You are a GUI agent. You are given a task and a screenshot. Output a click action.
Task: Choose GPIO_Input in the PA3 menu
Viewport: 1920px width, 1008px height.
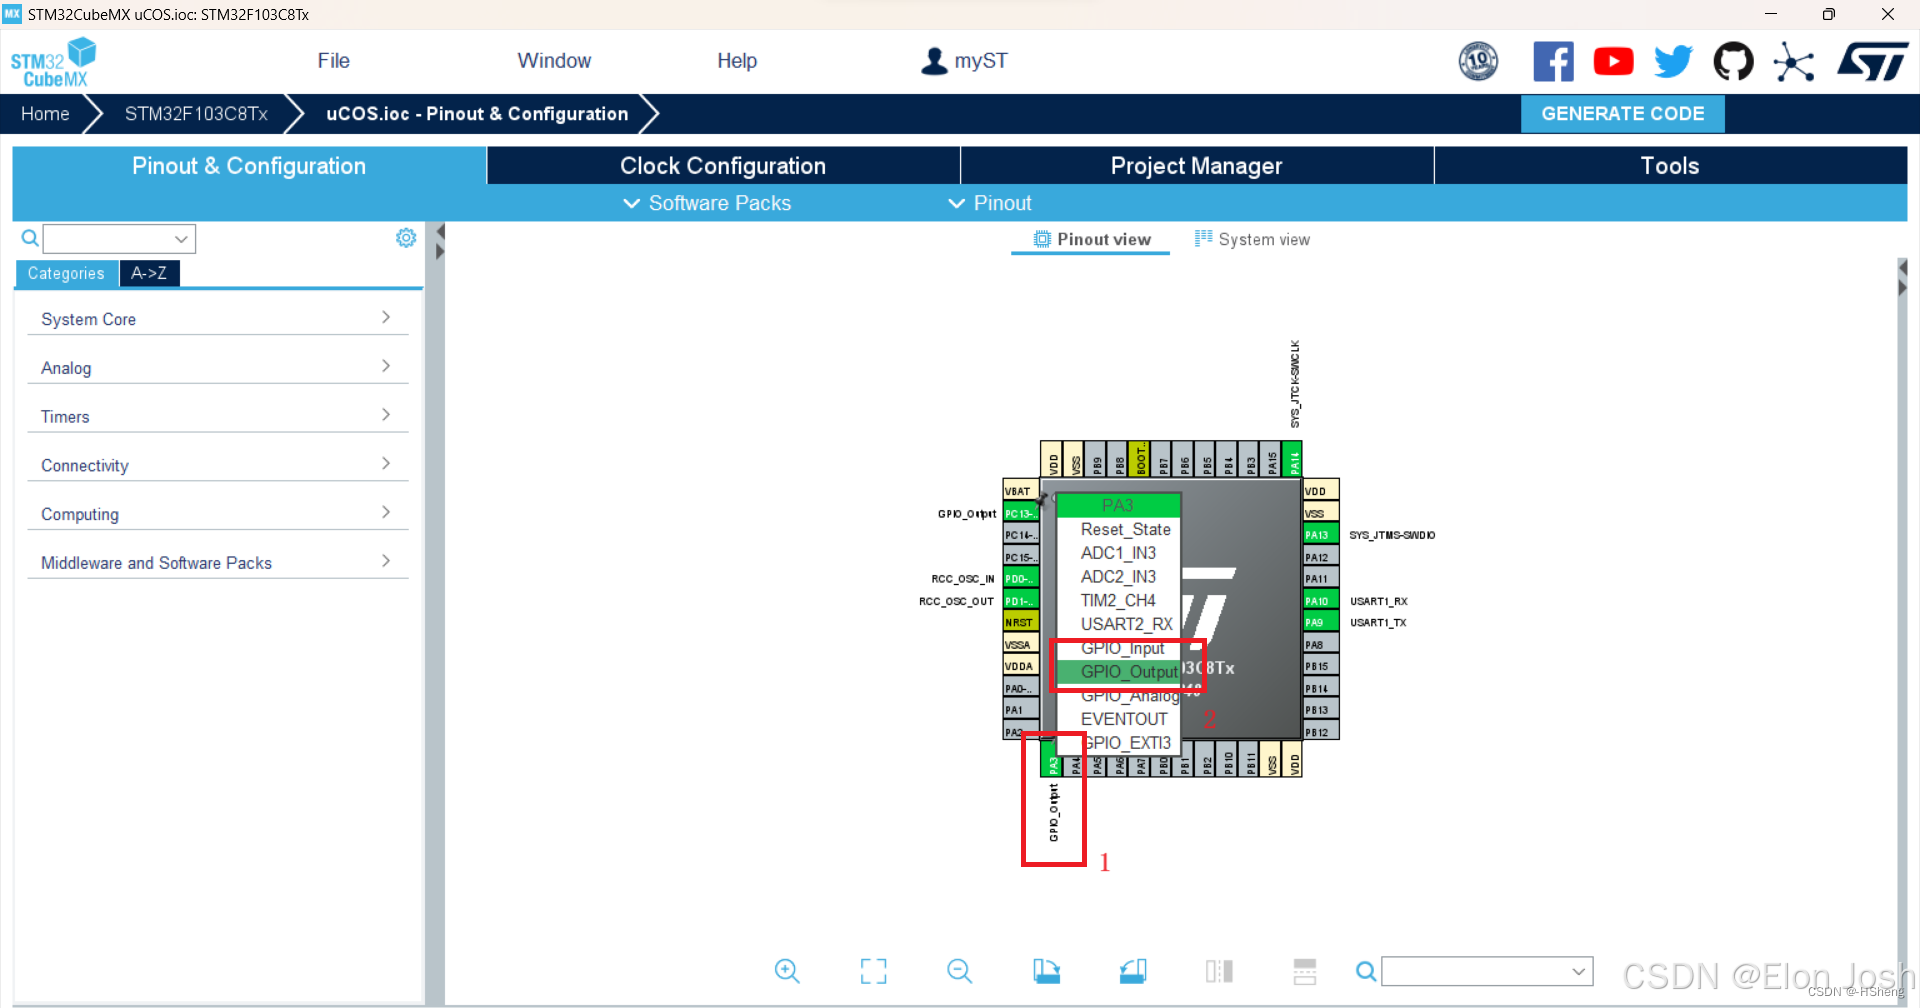click(x=1118, y=648)
